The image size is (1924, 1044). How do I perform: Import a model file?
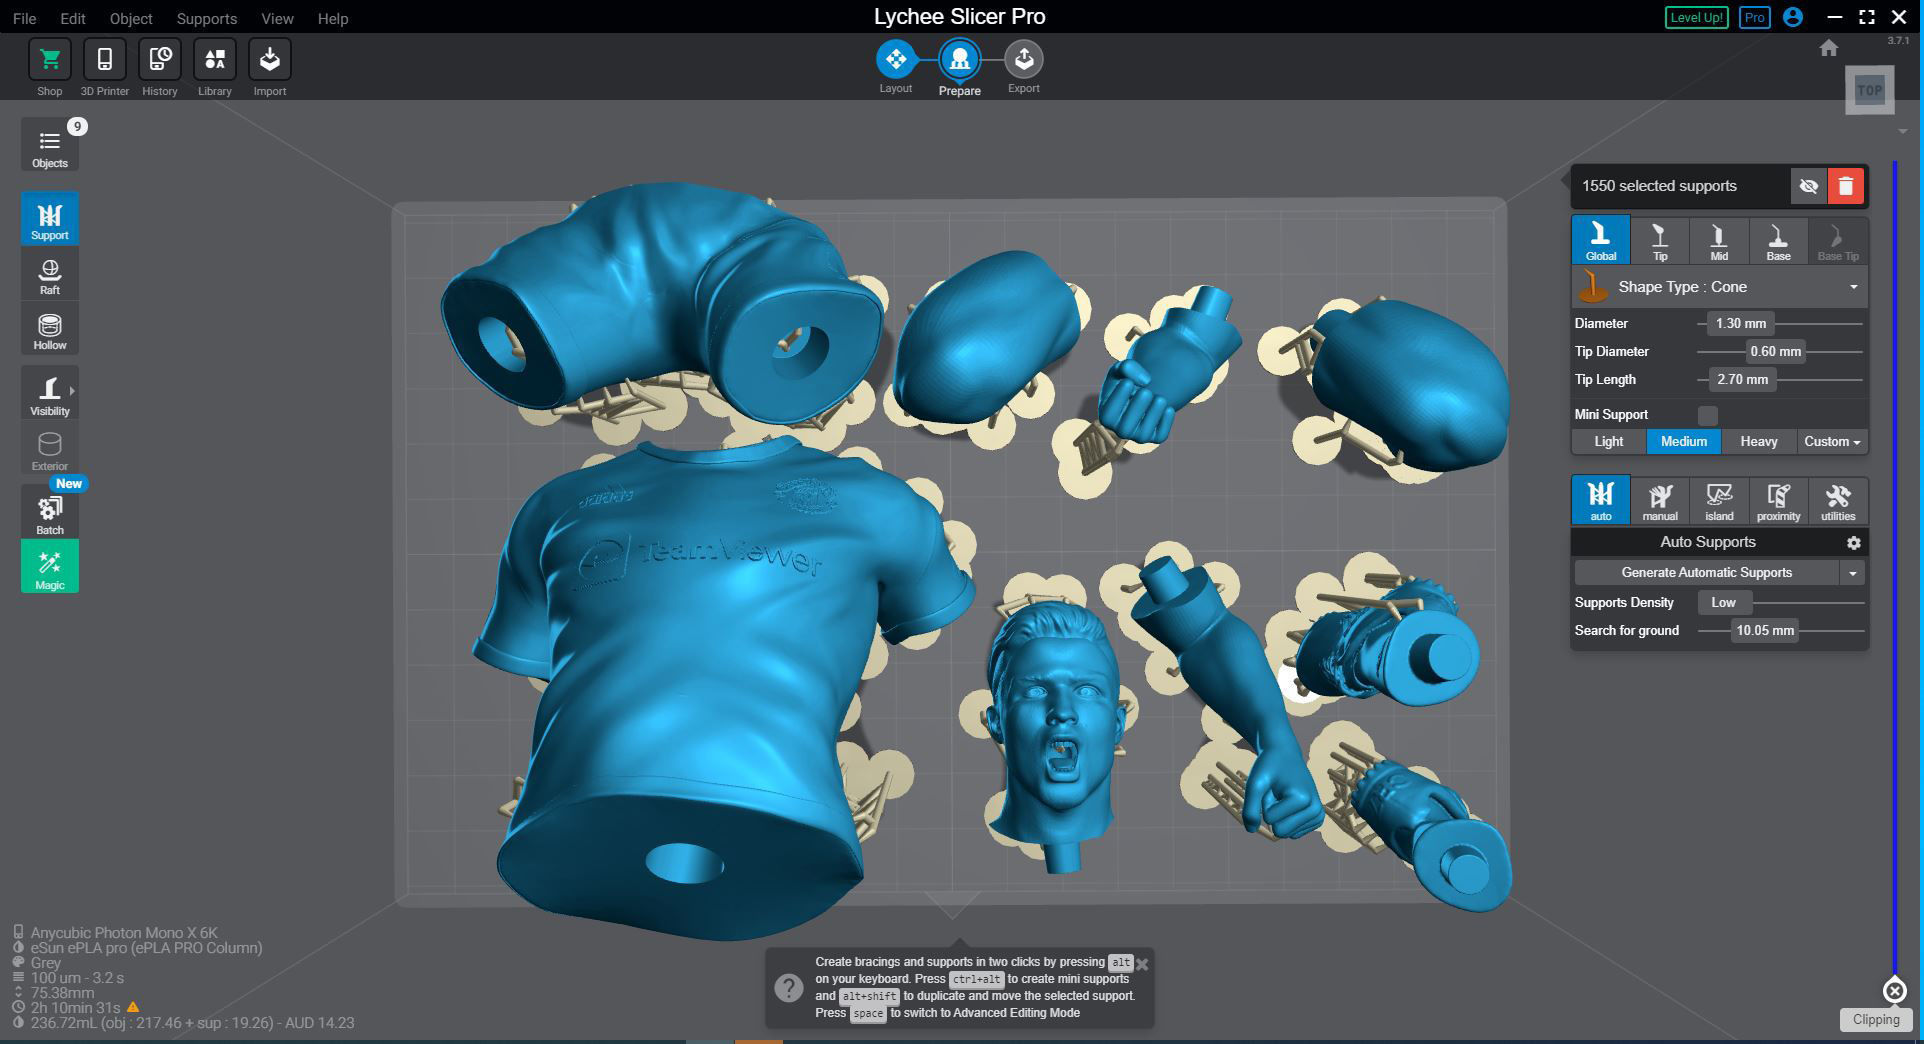[269, 60]
